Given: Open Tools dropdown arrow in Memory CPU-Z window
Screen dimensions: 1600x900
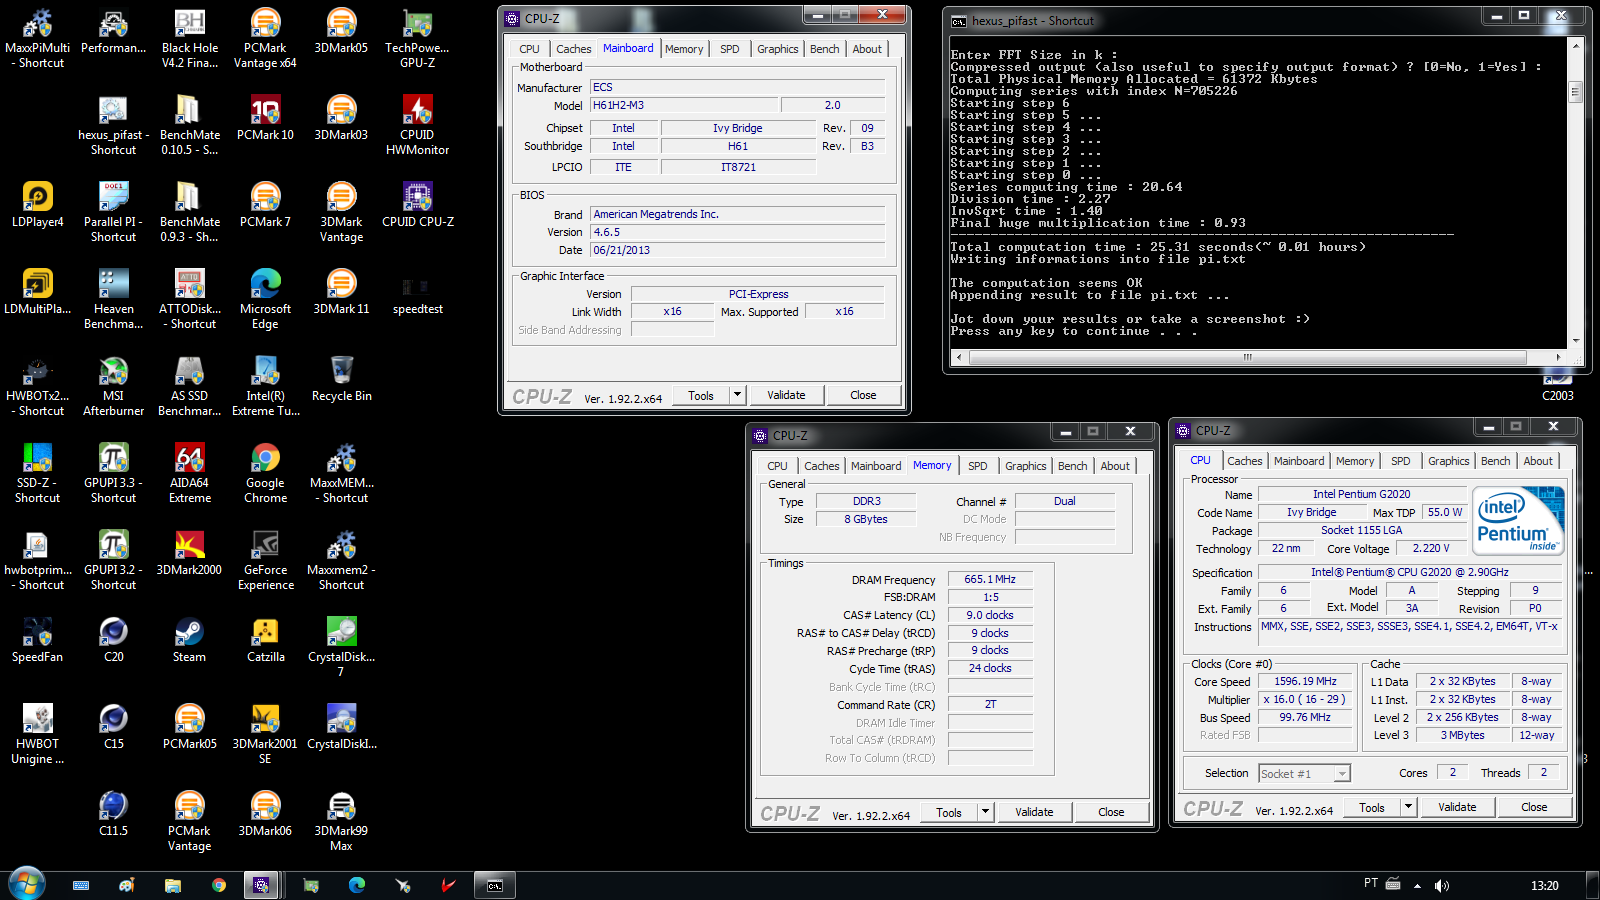Looking at the screenshot, I should pos(985,812).
